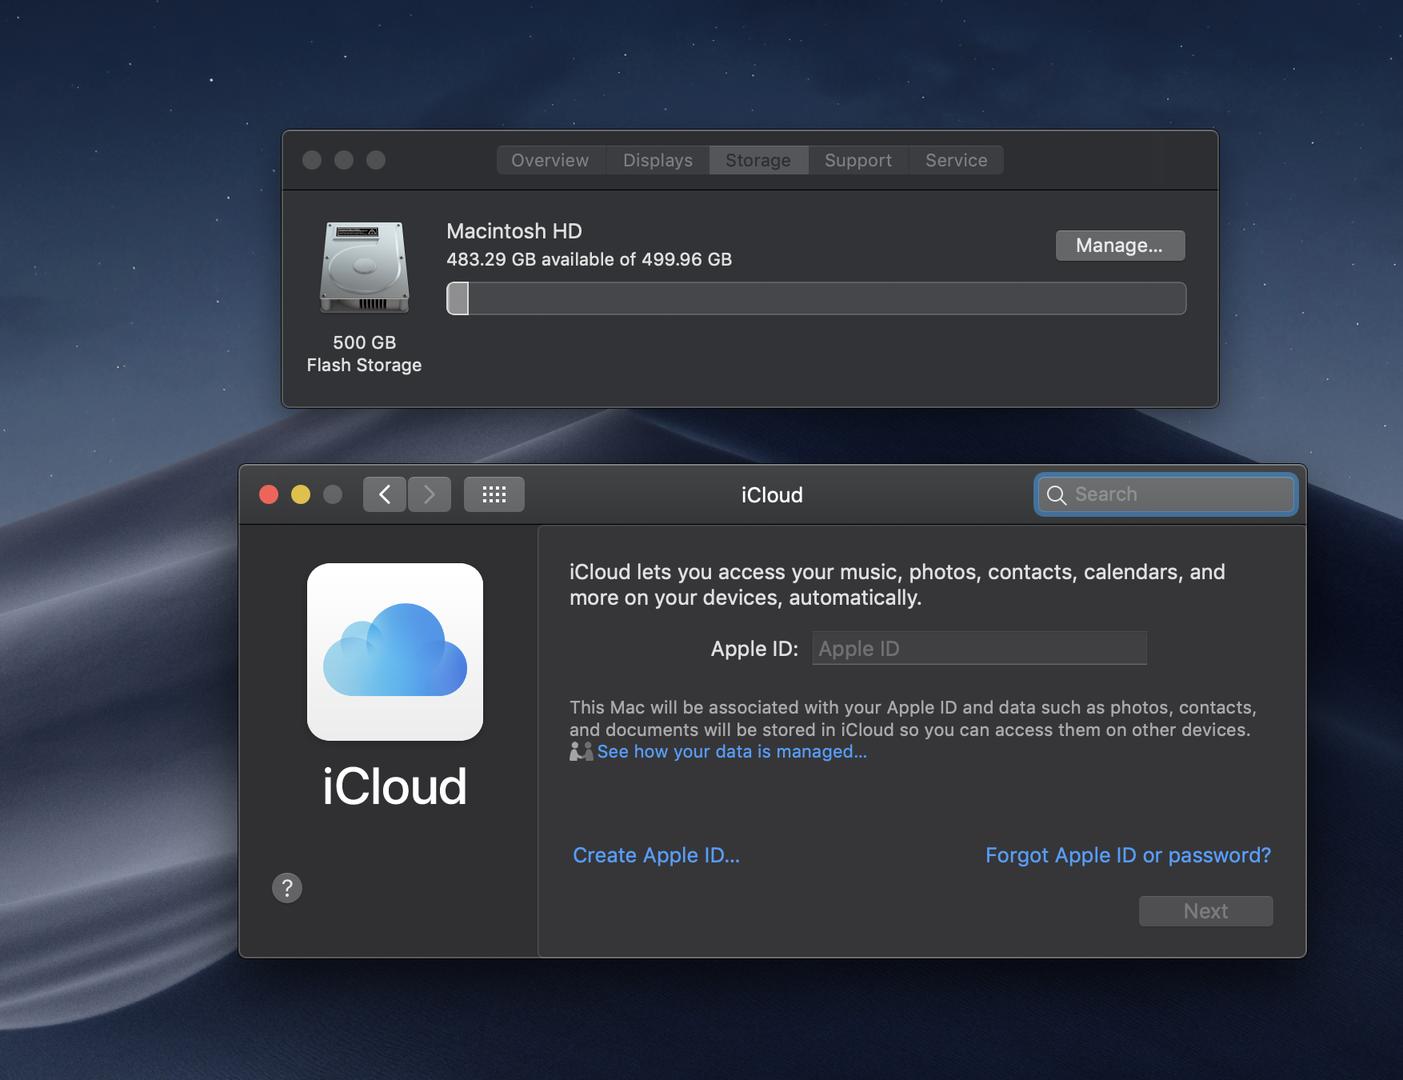The image size is (1403, 1080).
Task: Click the privacy handshake icon
Action: tap(581, 751)
